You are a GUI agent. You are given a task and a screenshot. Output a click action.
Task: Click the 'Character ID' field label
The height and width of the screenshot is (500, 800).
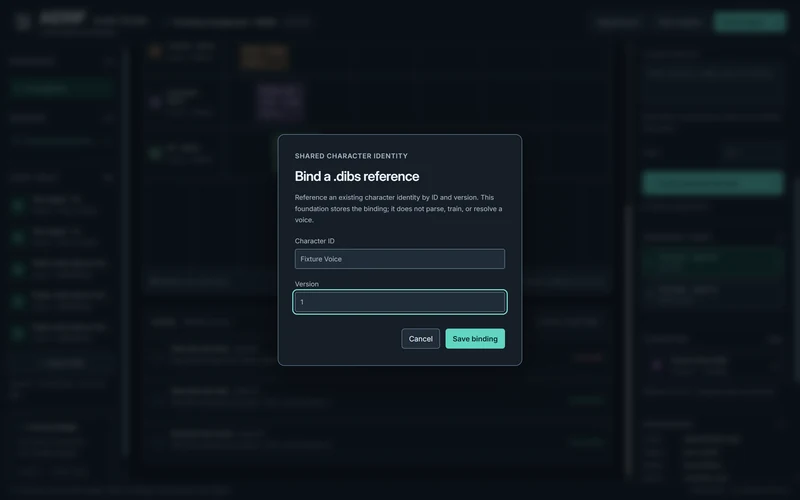coord(315,241)
